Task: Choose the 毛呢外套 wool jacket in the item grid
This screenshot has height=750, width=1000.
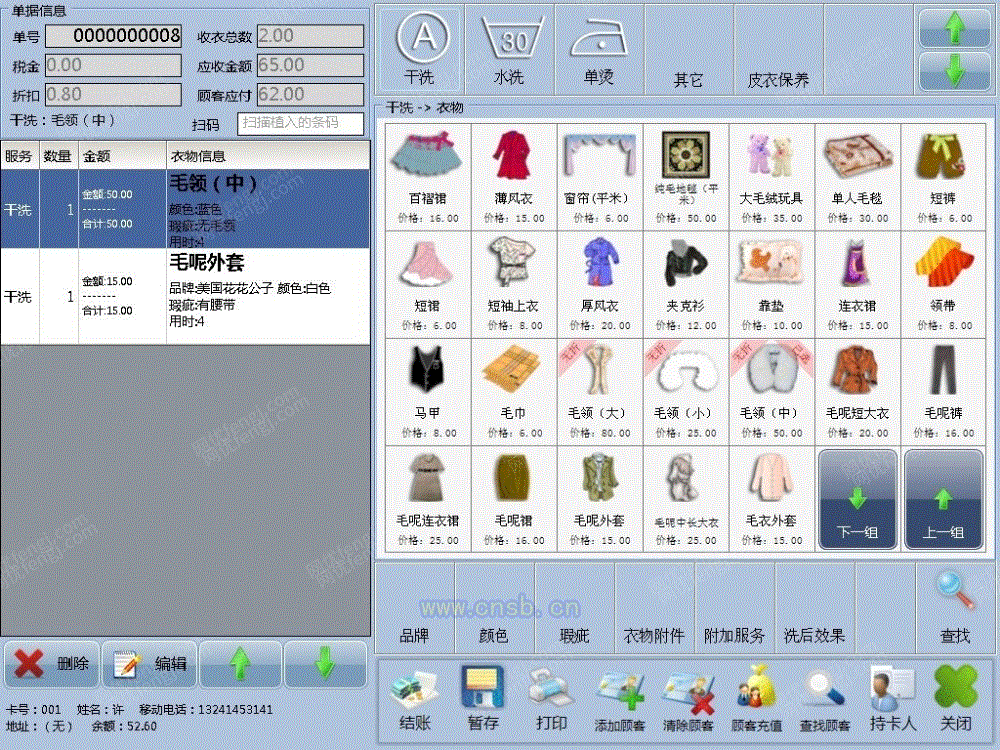Action: (600, 499)
